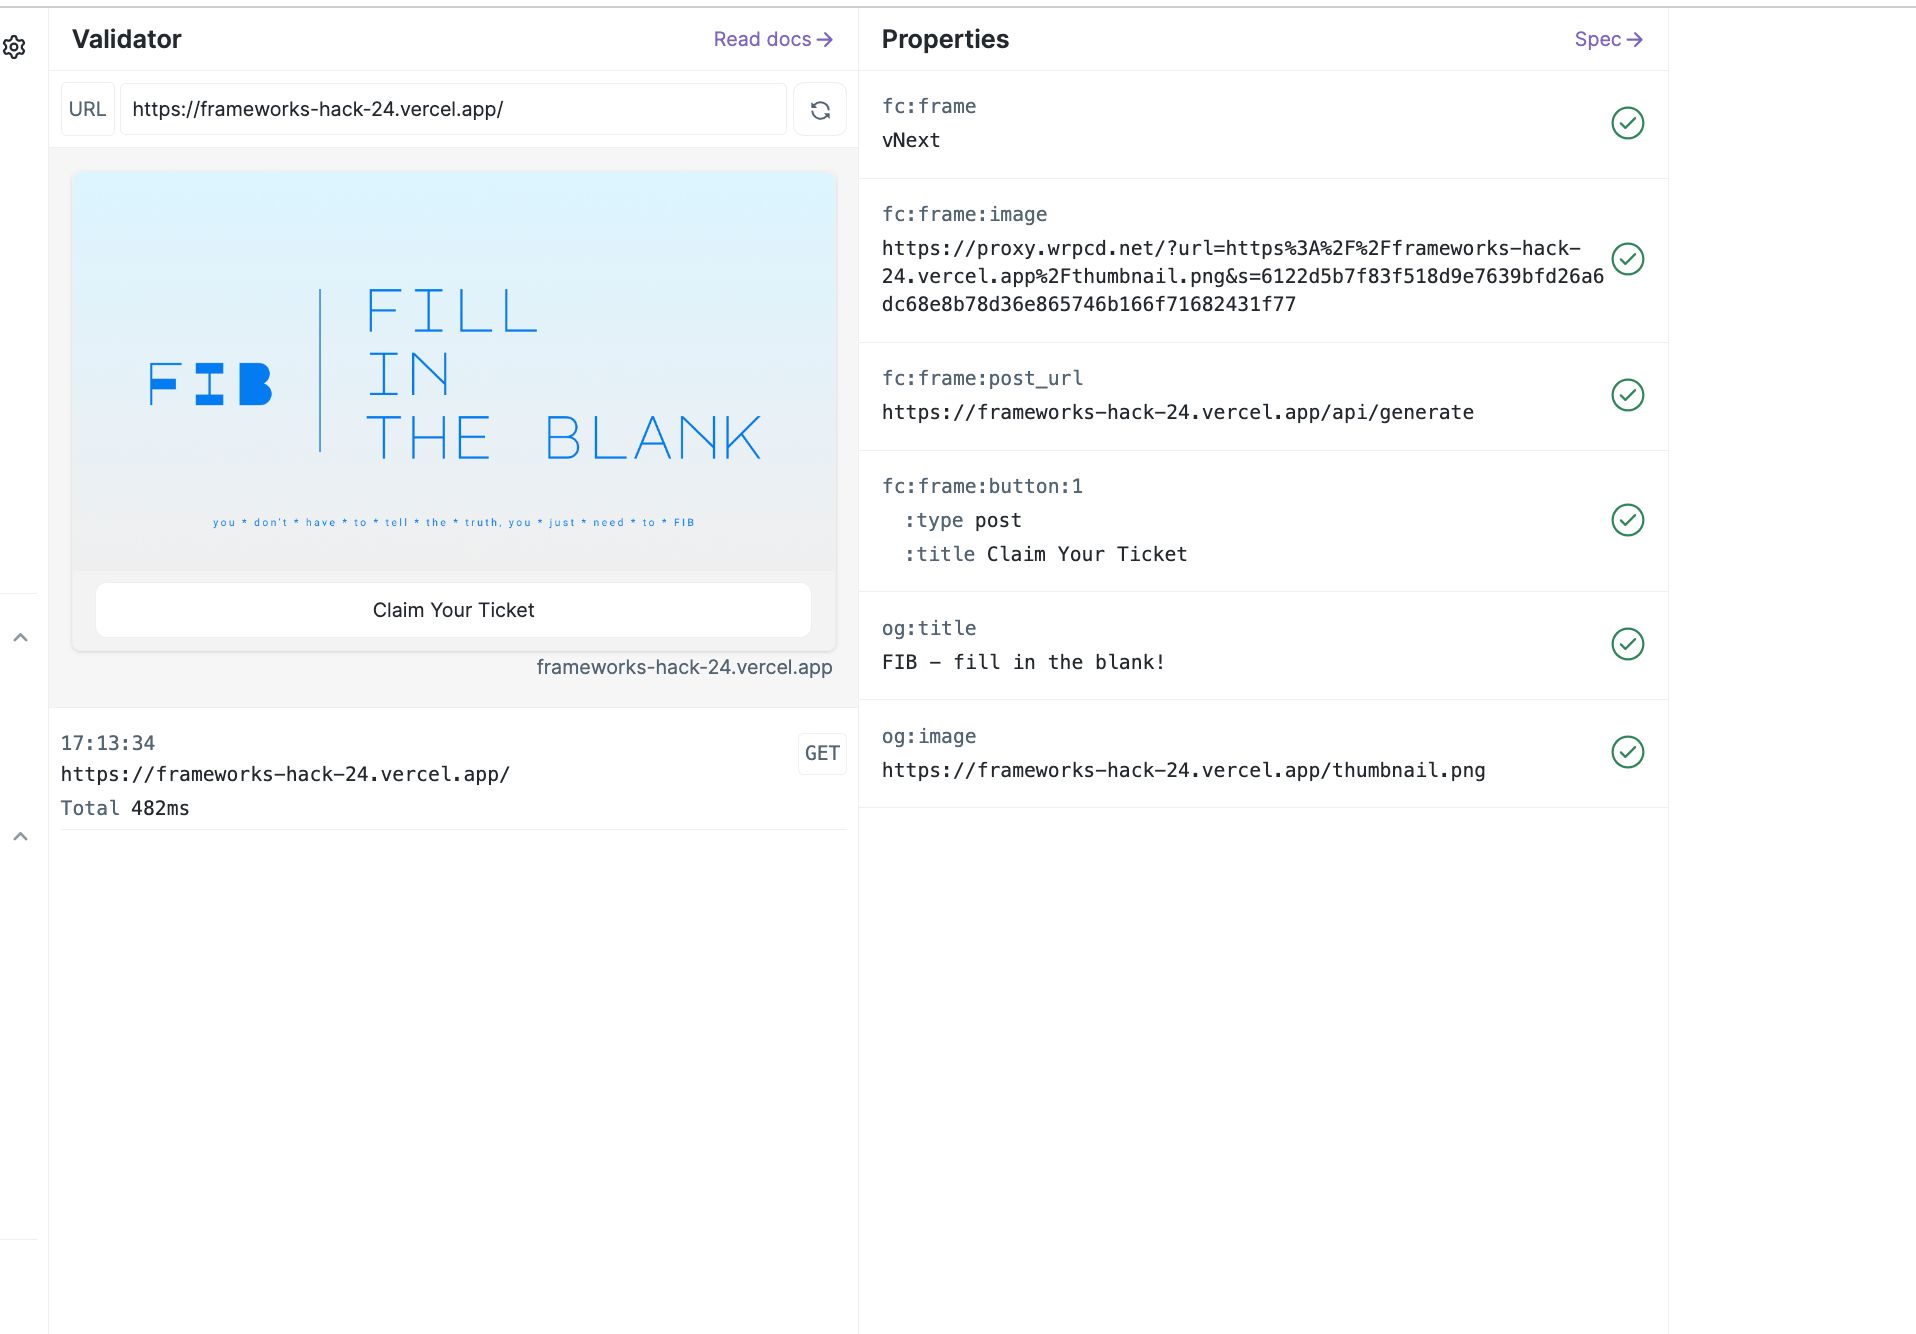
Task: Open the Read docs link
Action: pos(773,39)
